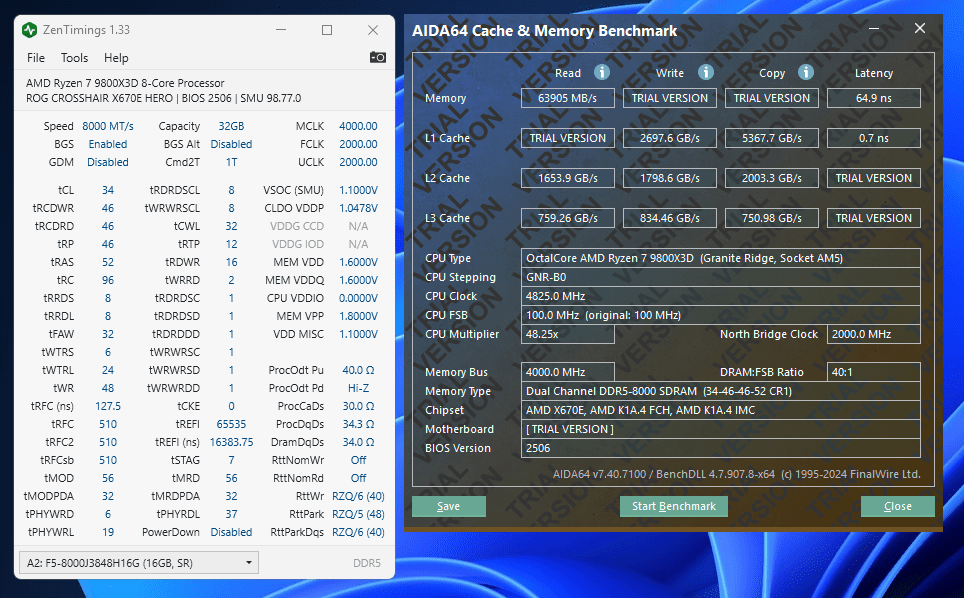This screenshot has height=598, width=964.
Task: Click the ROG CROSSHAIR X670E HERO BIOS line
Action: [164, 98]
